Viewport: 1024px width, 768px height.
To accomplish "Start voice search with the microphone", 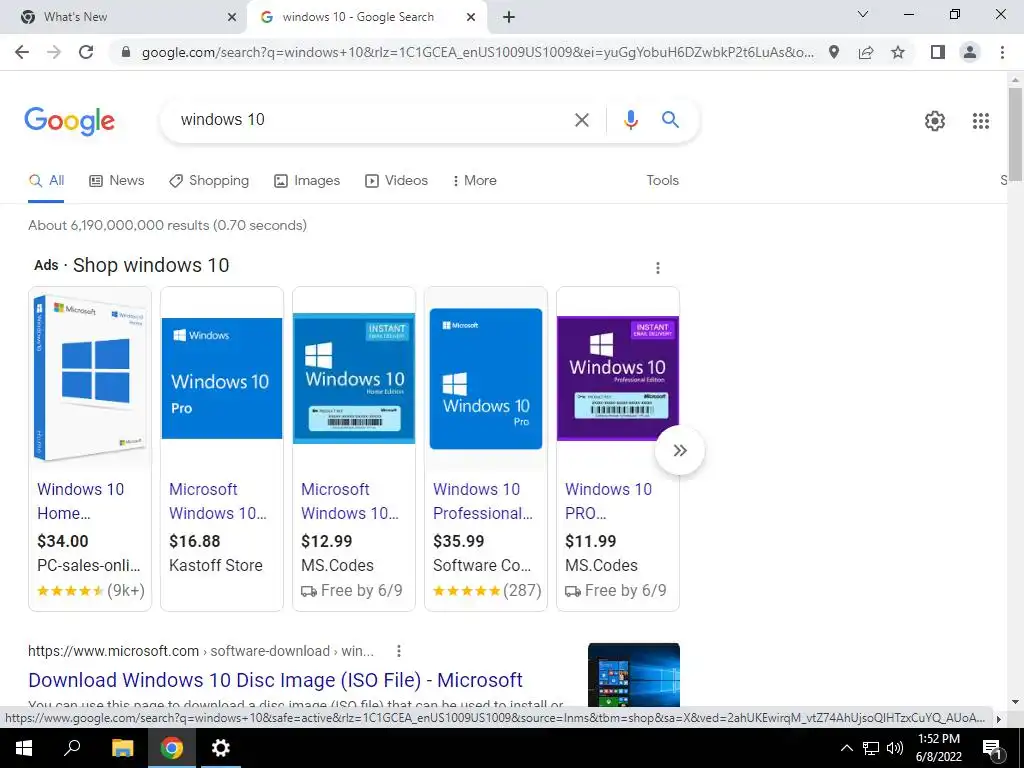I will tap(630, 120).
